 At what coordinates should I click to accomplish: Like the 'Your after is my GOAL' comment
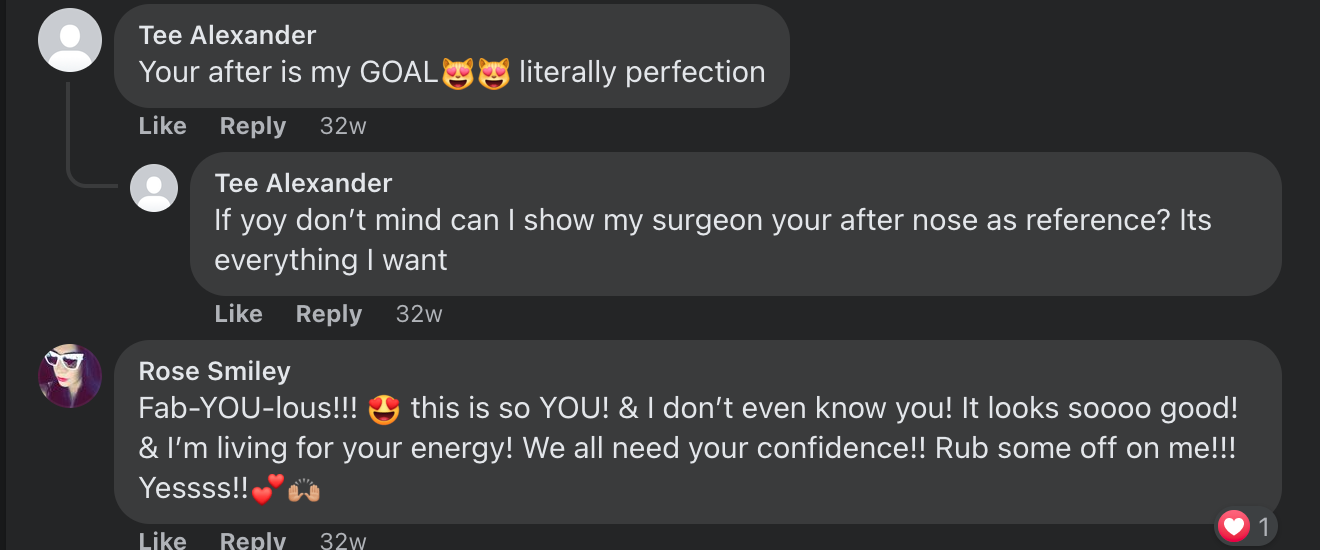pos(163,126)
